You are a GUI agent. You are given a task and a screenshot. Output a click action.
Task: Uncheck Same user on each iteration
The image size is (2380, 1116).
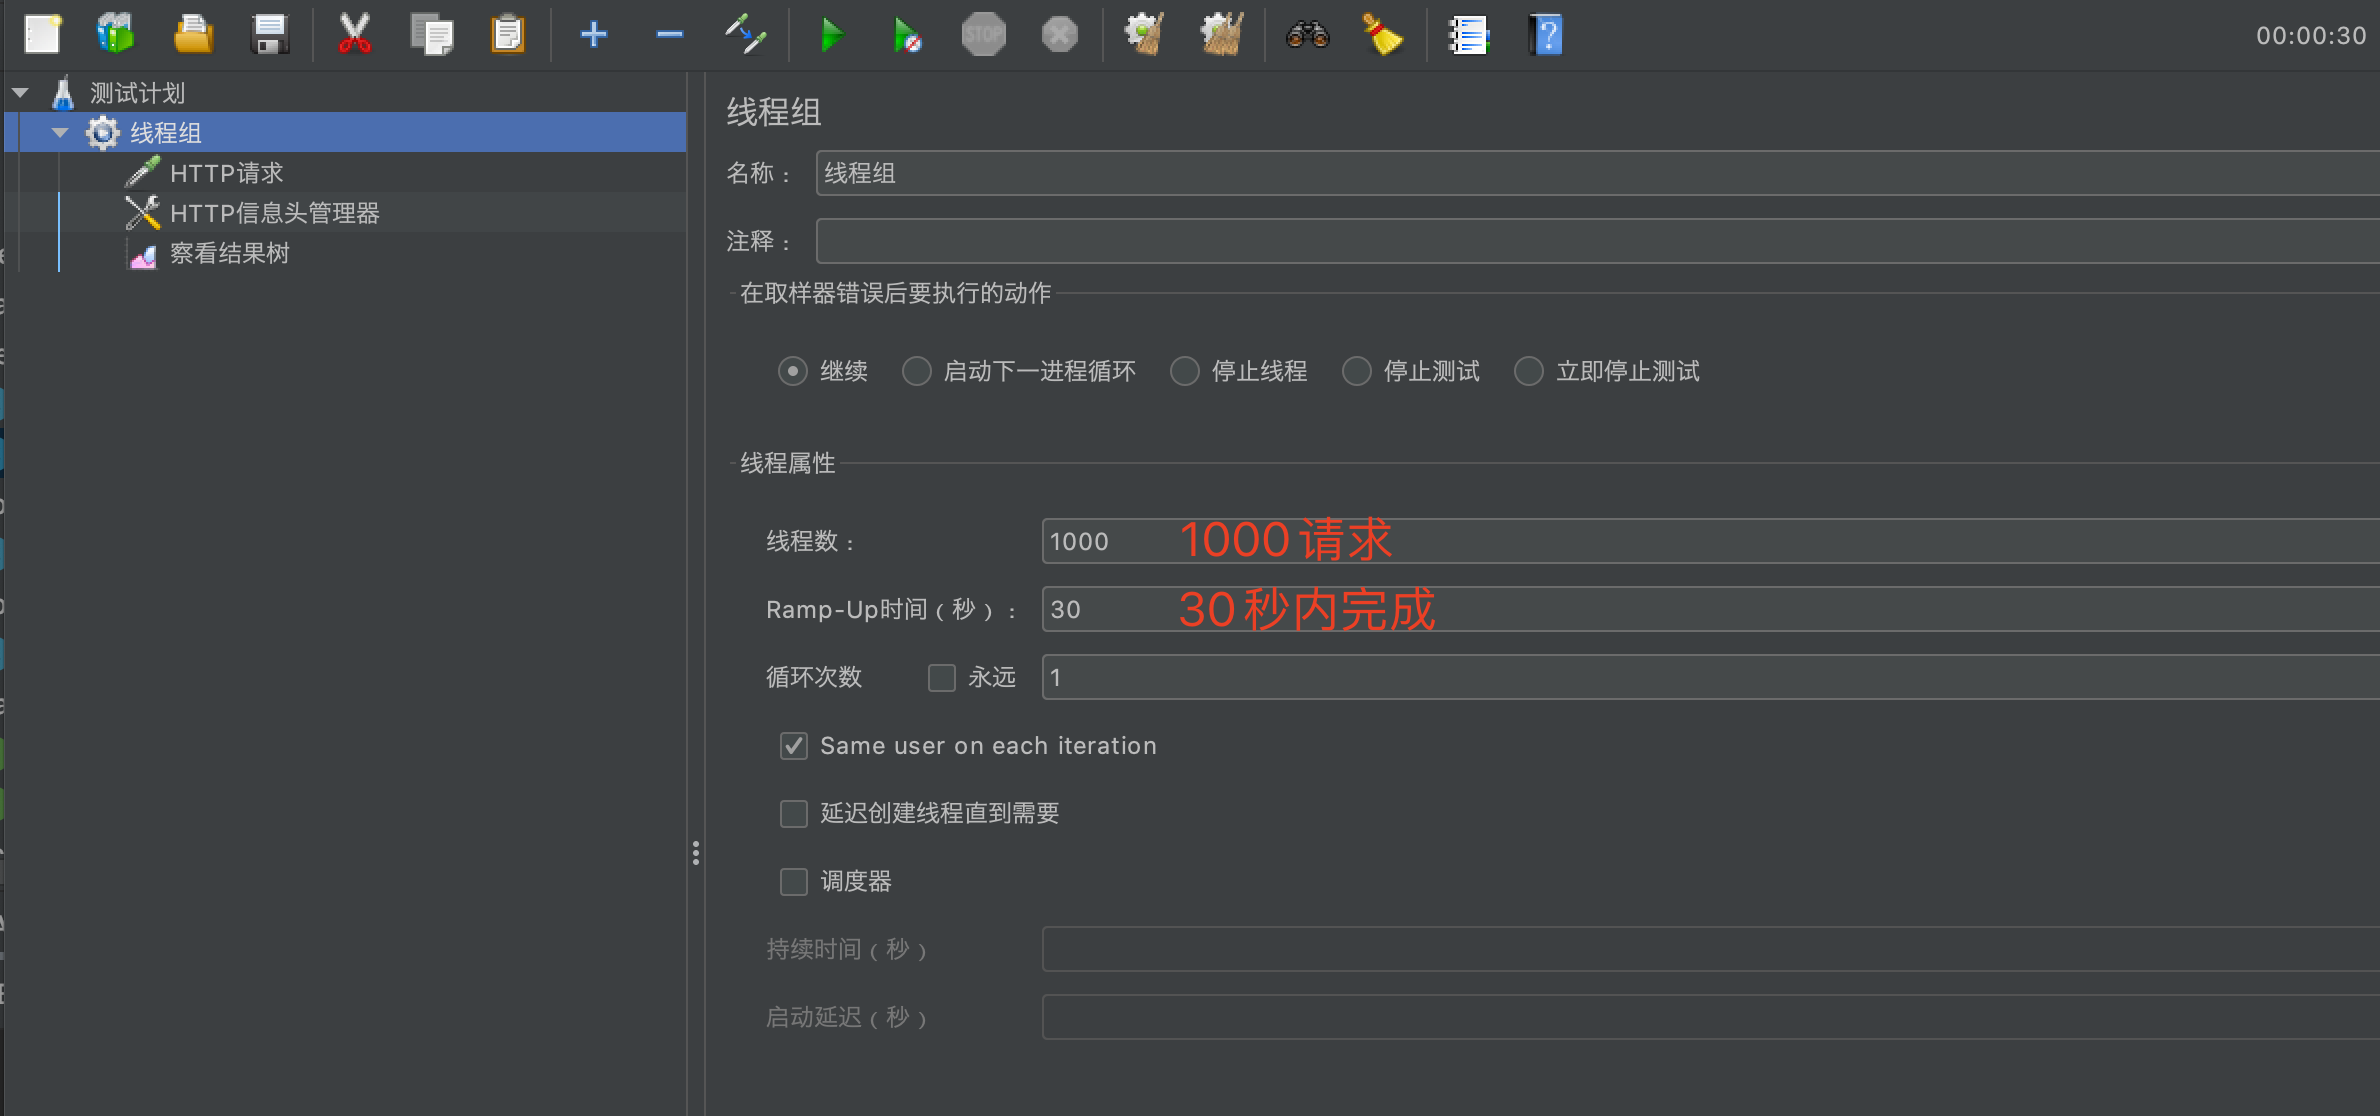pyautogui.click(x=793, y=745)
